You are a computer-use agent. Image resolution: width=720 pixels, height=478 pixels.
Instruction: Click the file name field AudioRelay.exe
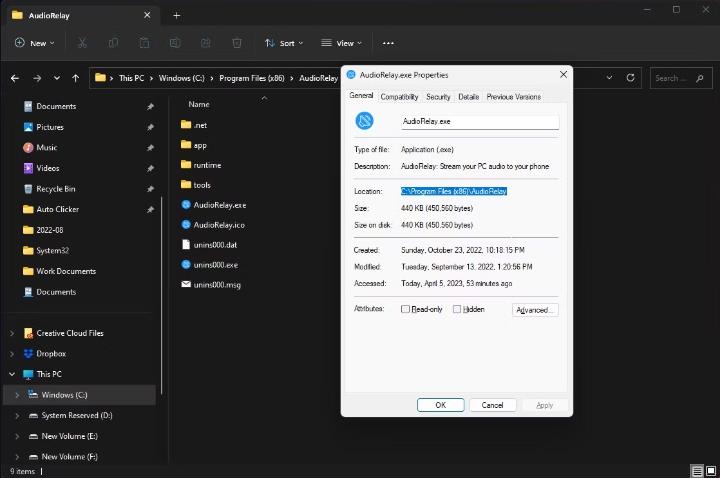[x=480, y=122]
